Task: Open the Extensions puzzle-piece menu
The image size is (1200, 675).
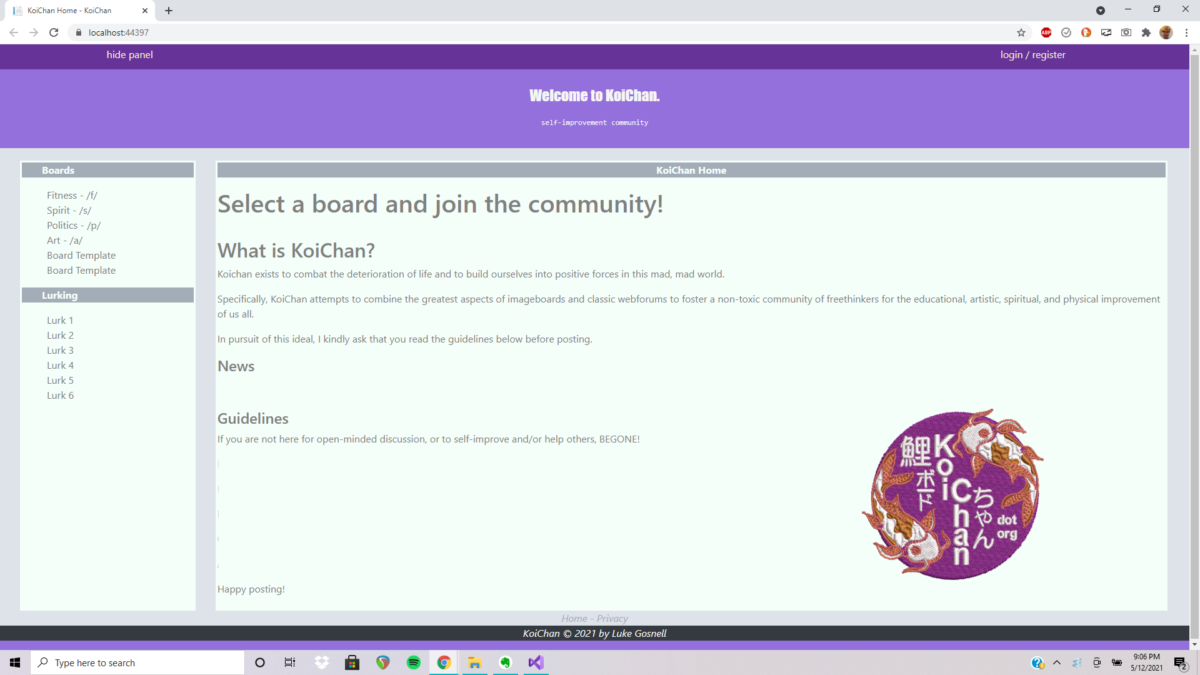Action: [x=1146, y=32]
